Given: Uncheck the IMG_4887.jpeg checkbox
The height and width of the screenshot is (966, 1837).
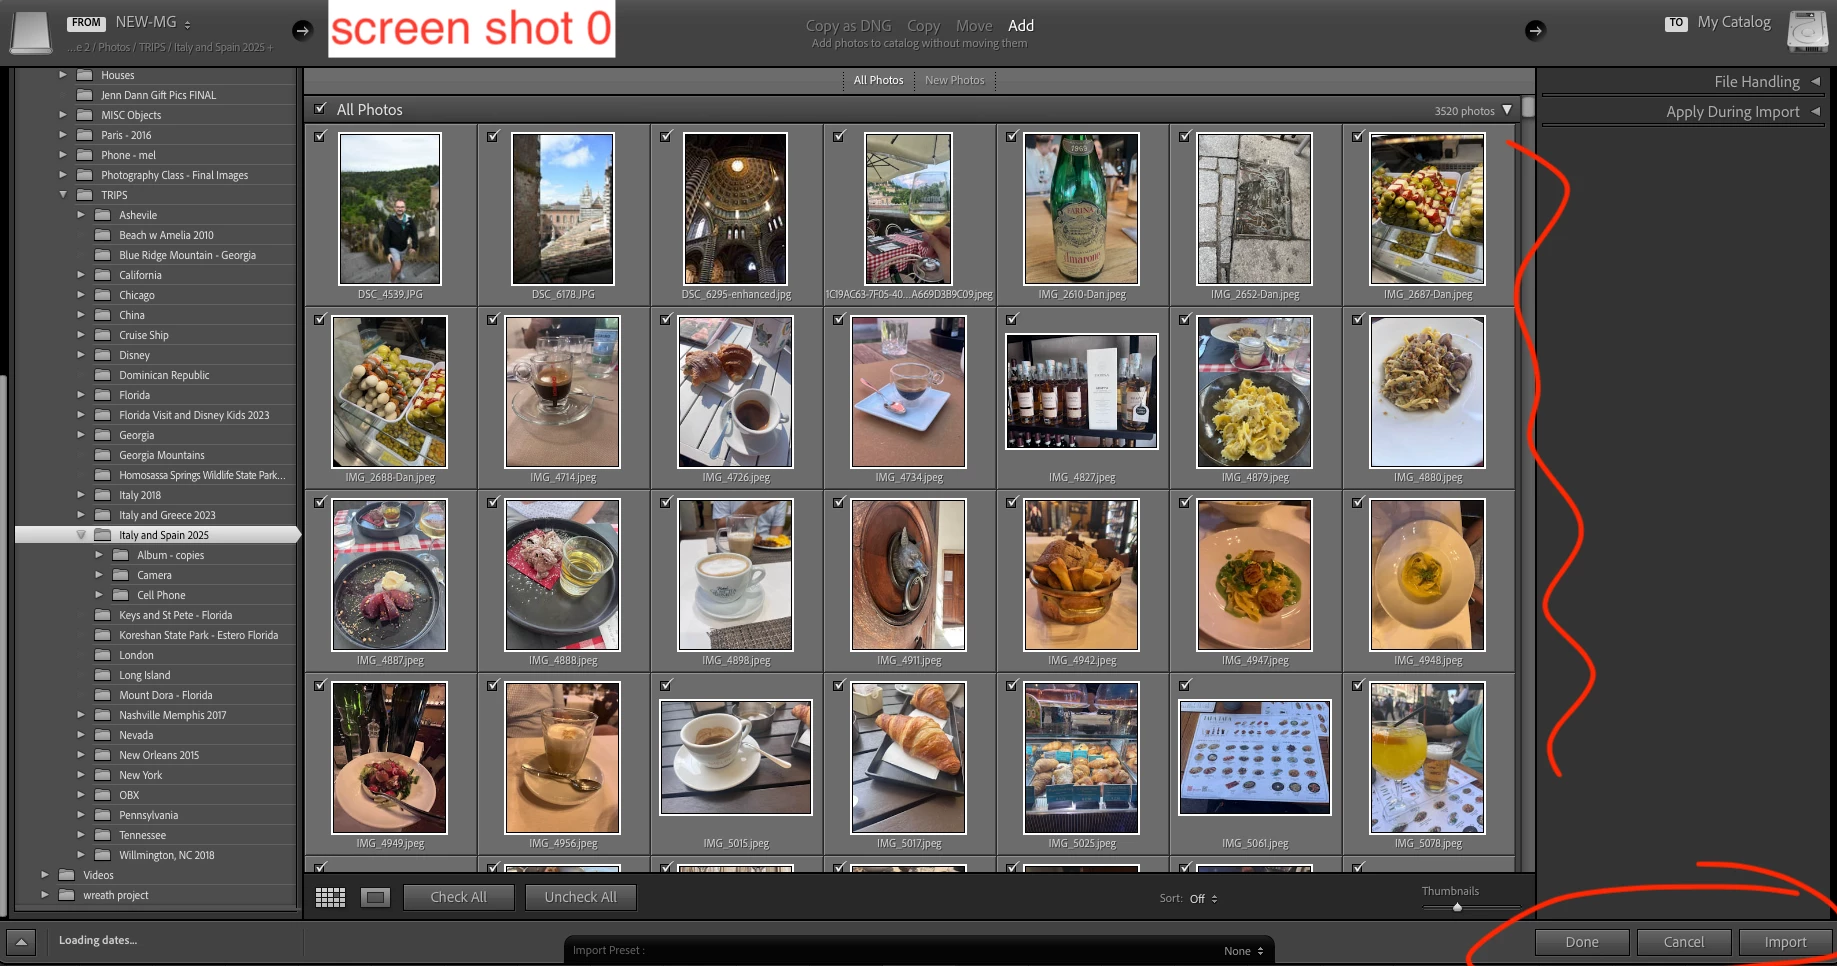Looking at the screenshot, I should coord(320,502).
